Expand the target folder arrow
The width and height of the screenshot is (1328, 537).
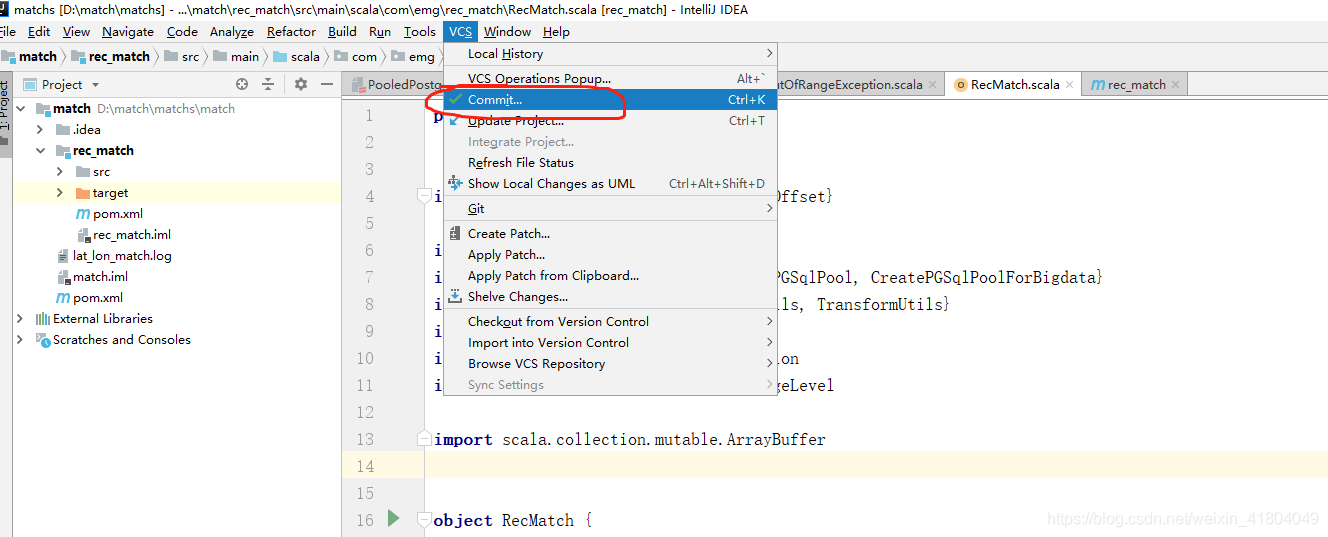click(x=60, y=193)
